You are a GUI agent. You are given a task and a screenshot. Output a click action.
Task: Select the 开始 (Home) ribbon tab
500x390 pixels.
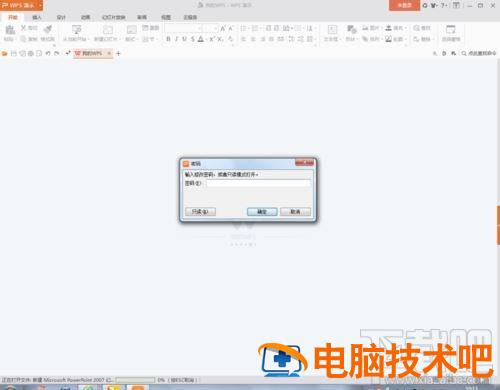pos(13,17)
